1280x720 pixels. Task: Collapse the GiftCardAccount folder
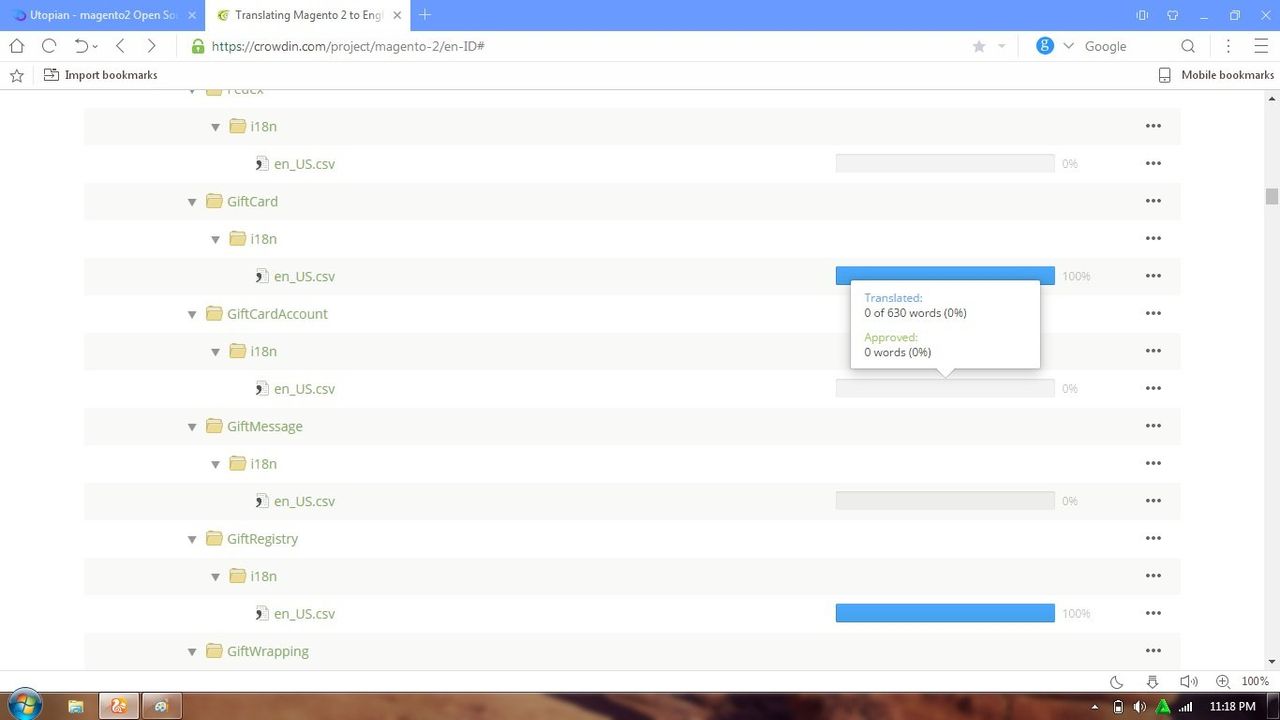pyautogui.click(x=192, y=315)
